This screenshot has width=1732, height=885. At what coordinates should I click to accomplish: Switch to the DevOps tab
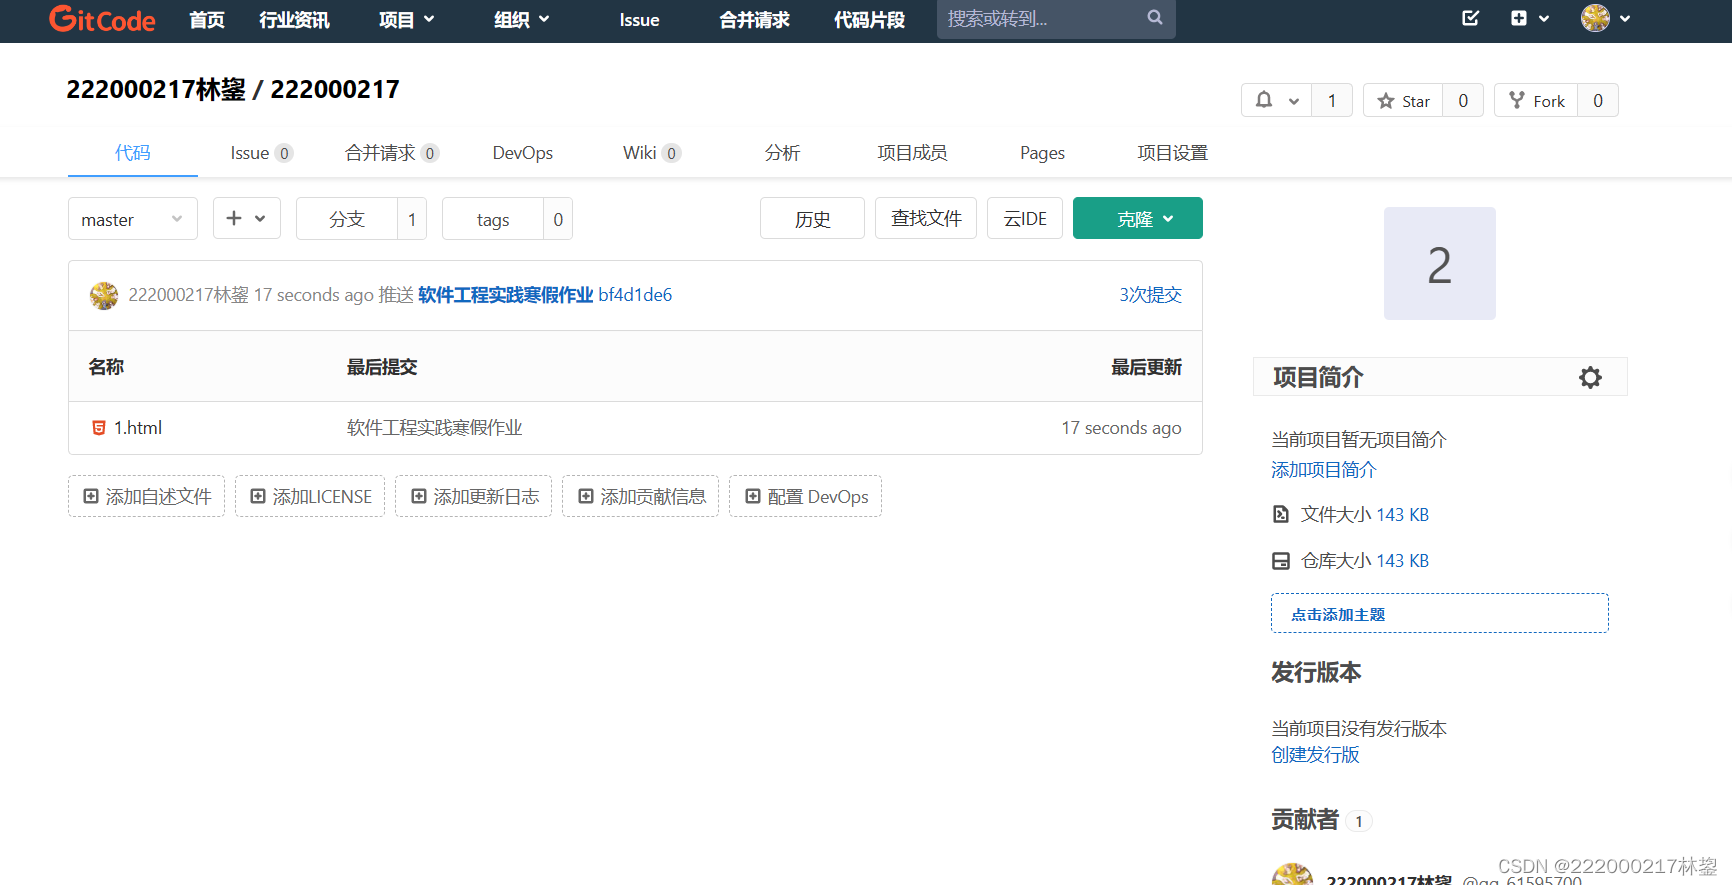523,153
